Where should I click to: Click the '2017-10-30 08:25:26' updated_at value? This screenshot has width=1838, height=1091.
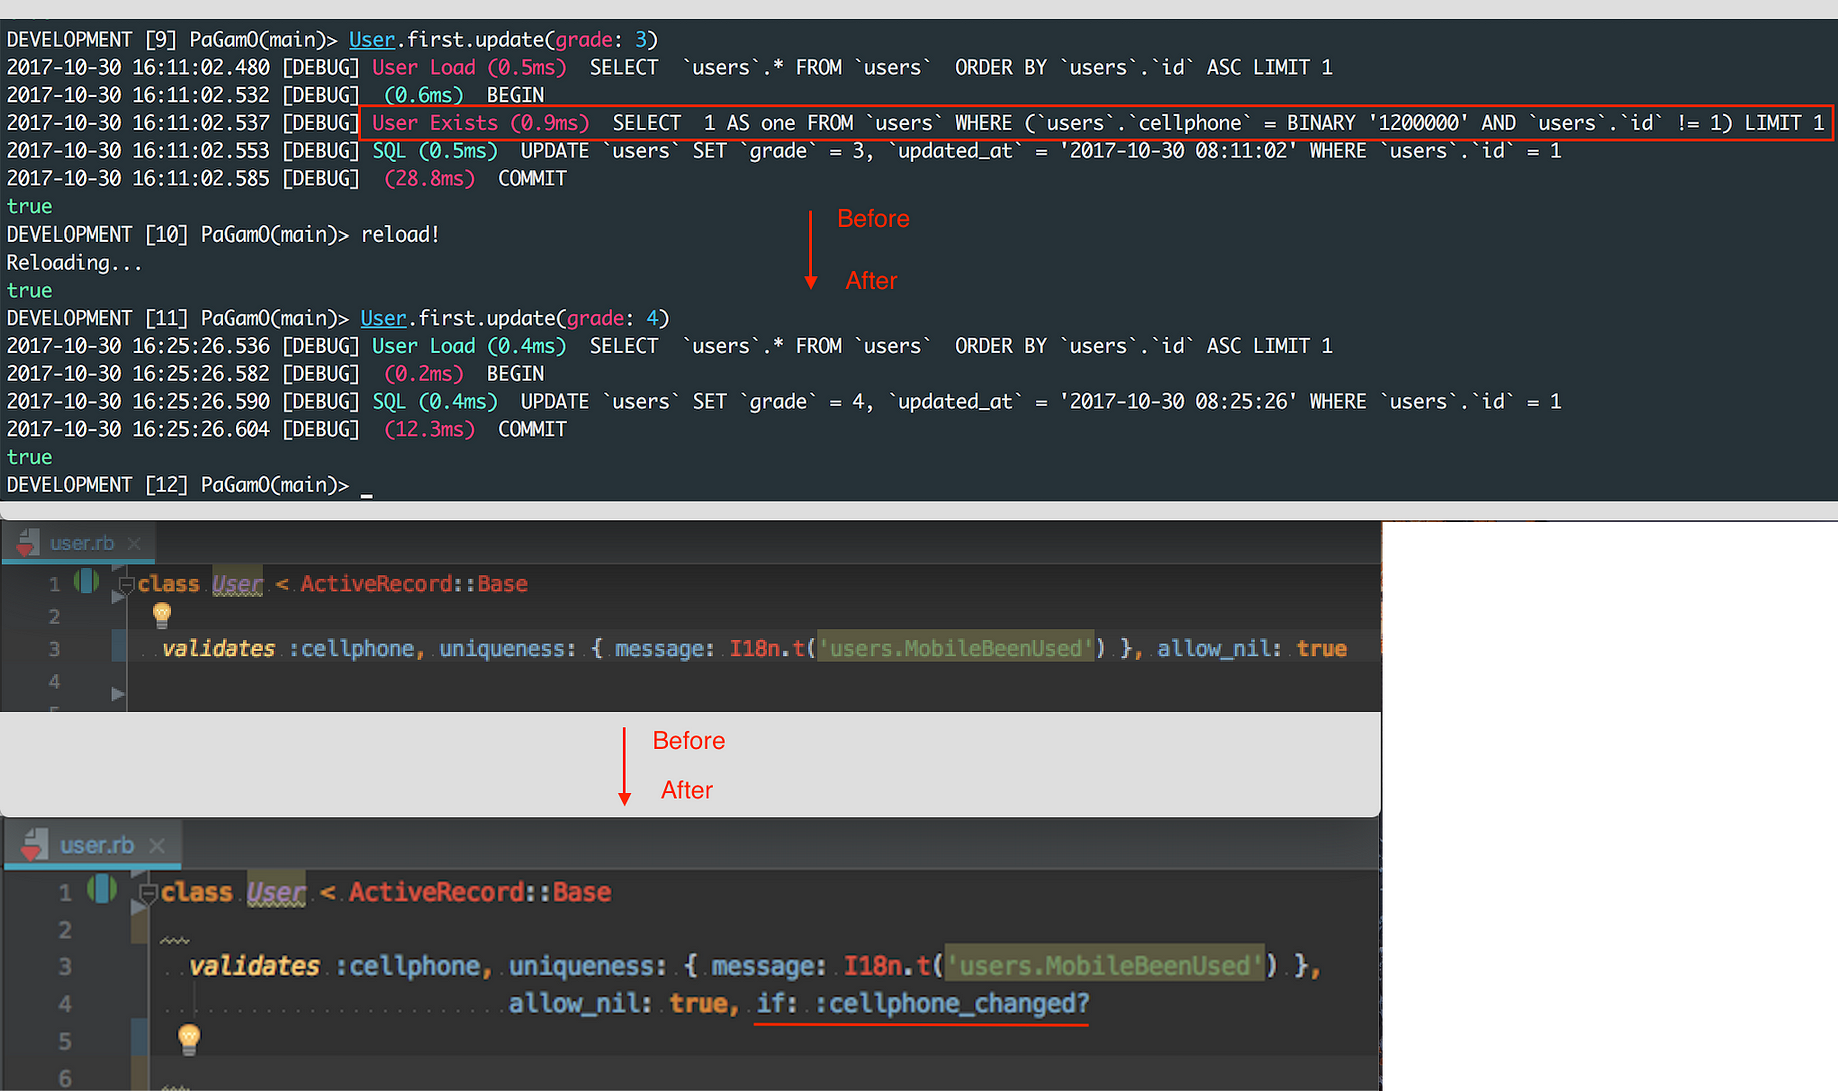pyautogui.click(x=1178, y=402)
